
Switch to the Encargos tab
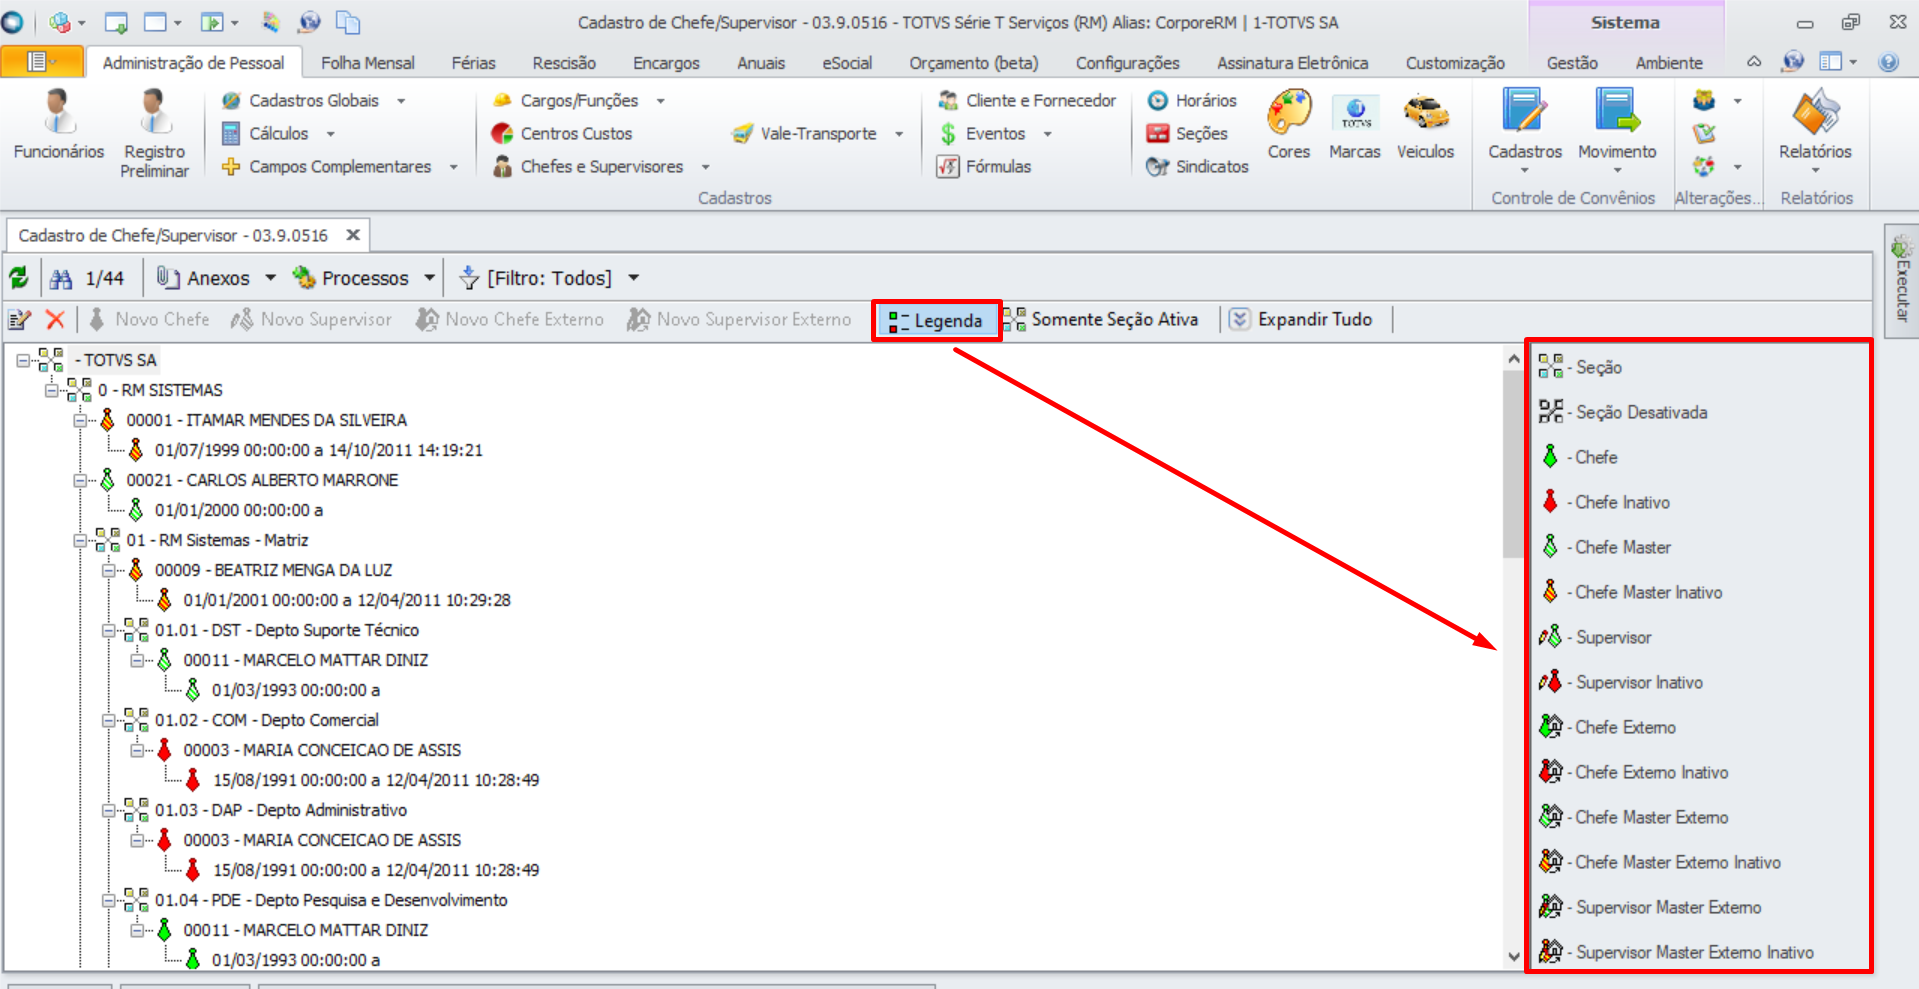(666, 63)
